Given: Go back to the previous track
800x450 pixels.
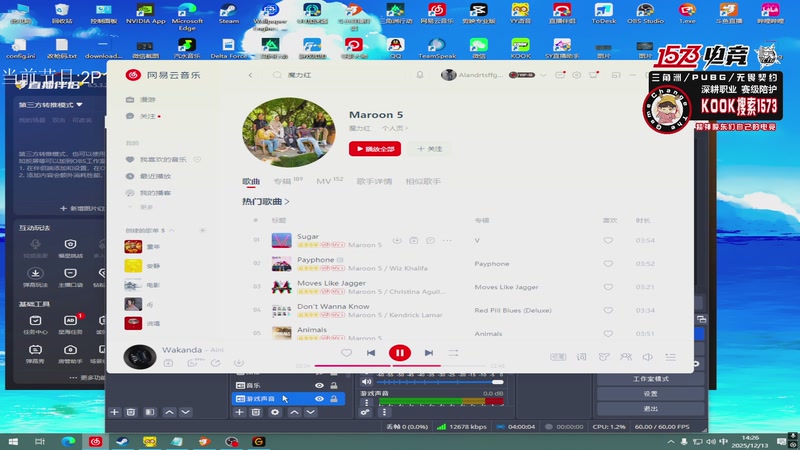Looking at the screenshot, I should [x=371, y=353].
